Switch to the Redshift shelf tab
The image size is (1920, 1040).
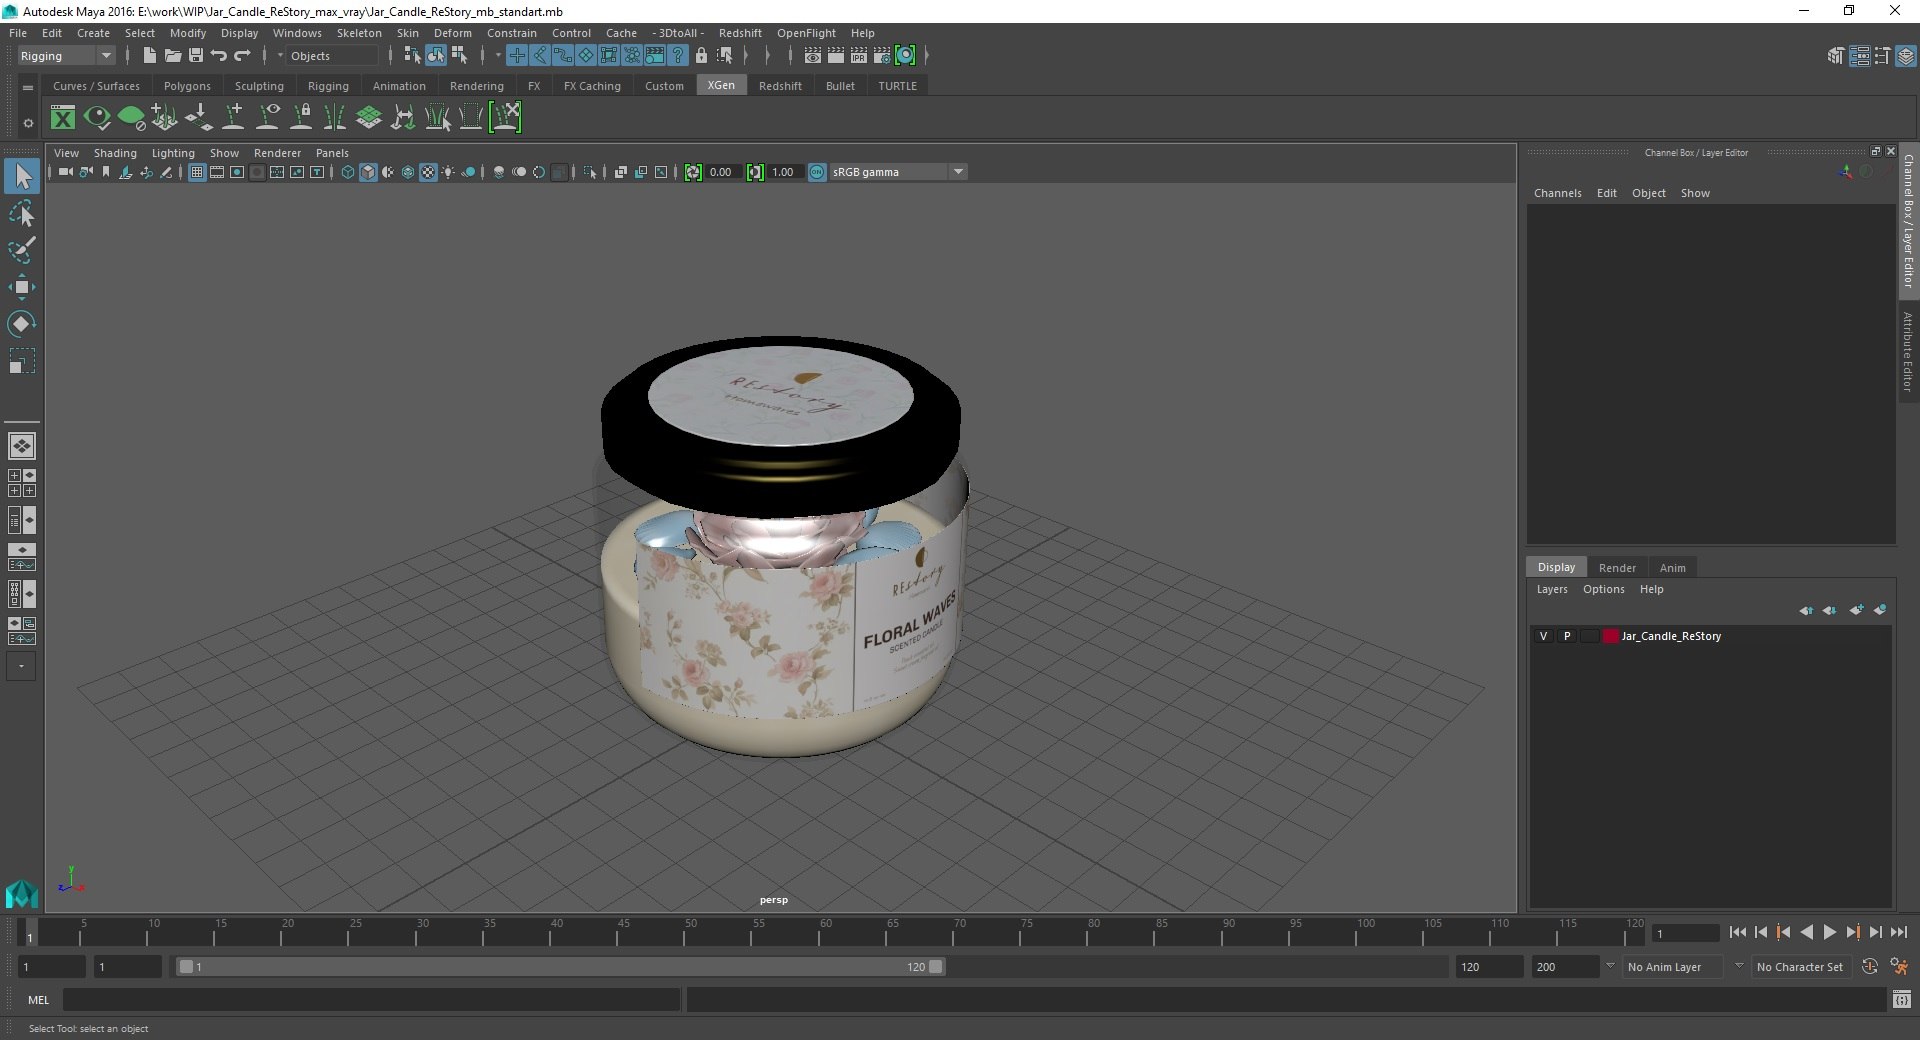pos(780,86)
